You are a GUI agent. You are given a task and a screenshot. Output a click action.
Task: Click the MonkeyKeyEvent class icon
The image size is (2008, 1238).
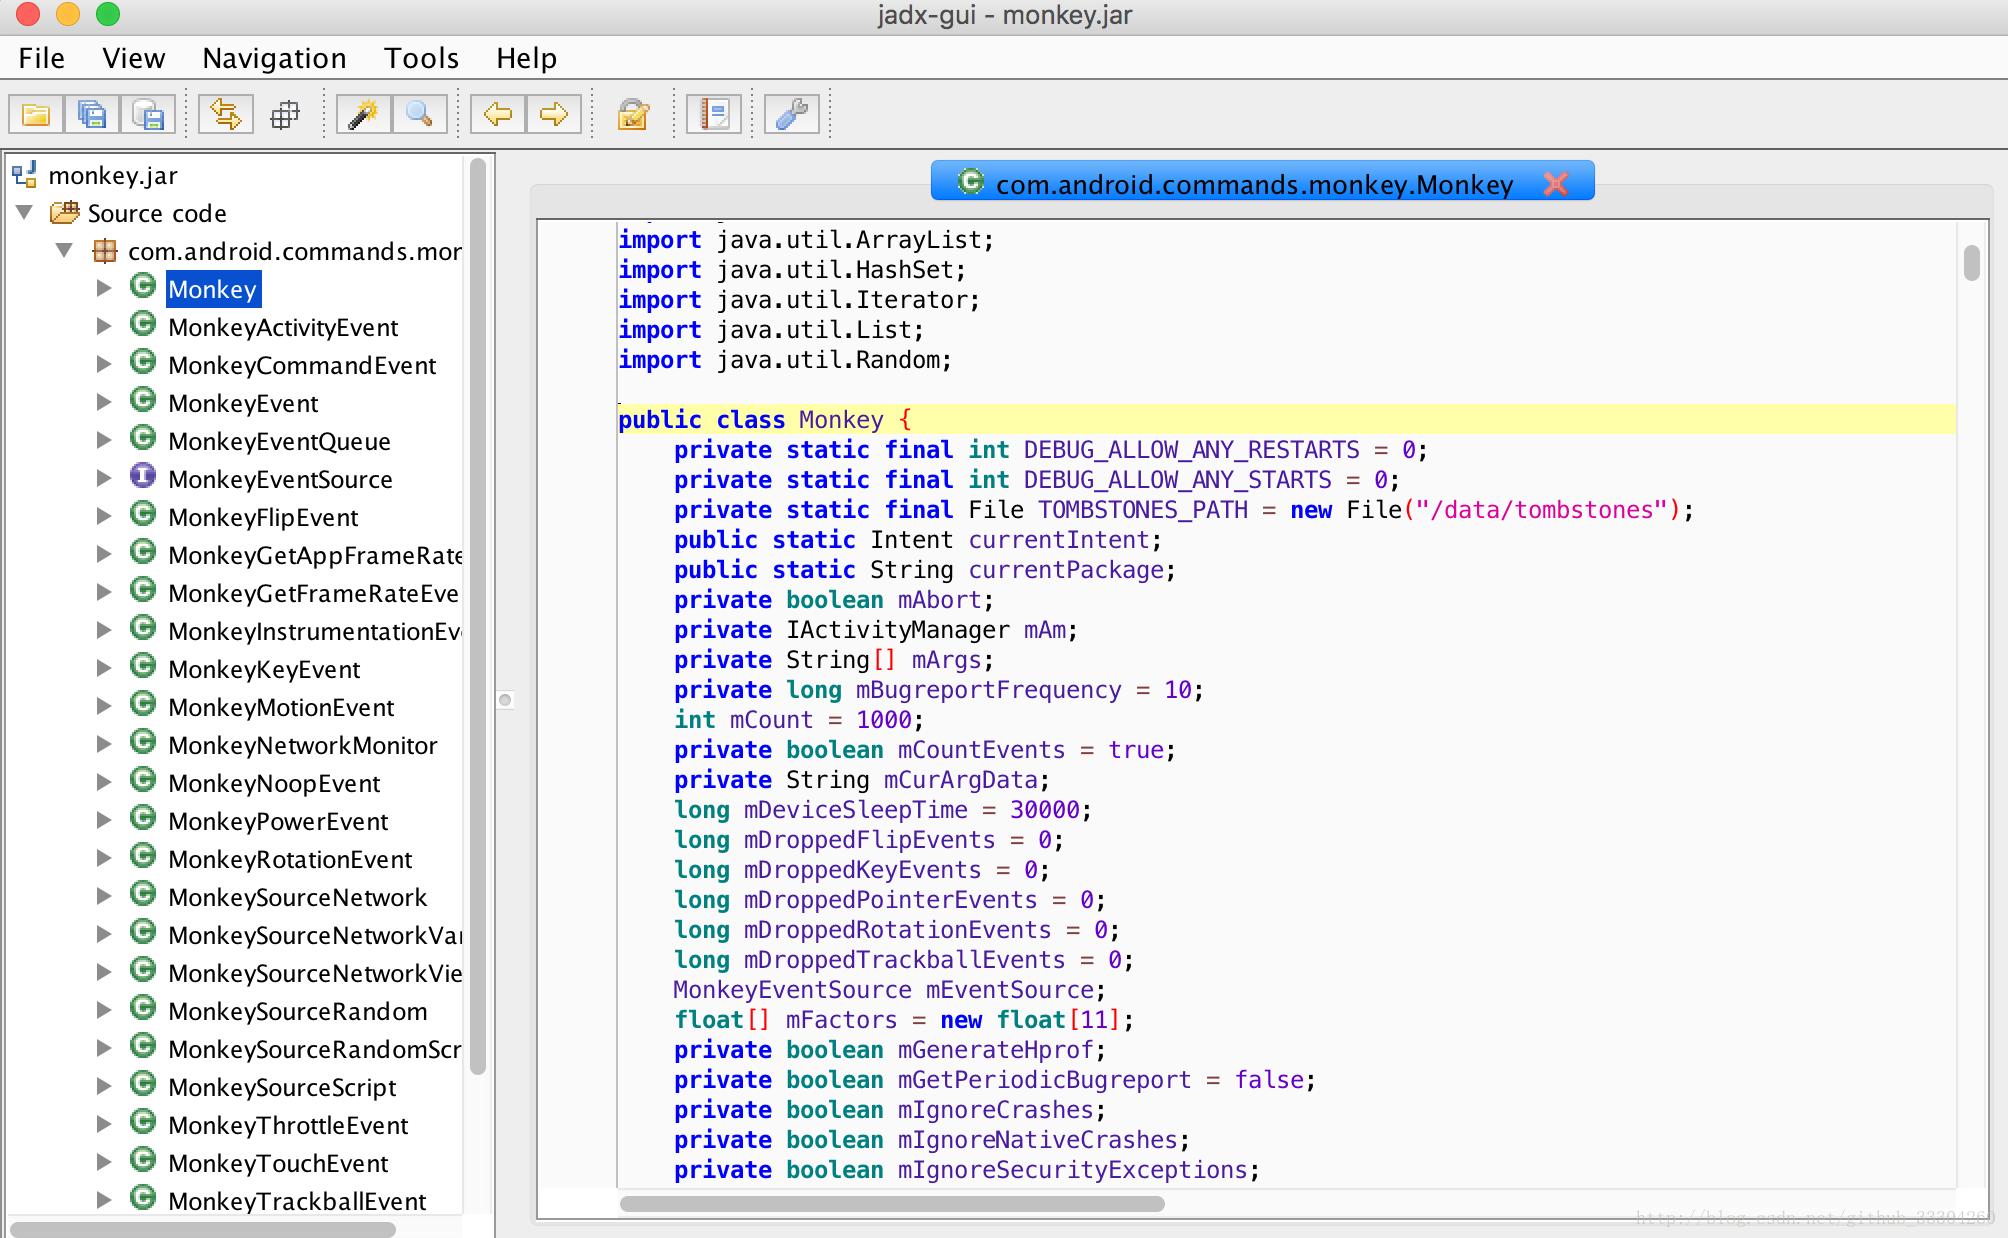tap(143, 666)
